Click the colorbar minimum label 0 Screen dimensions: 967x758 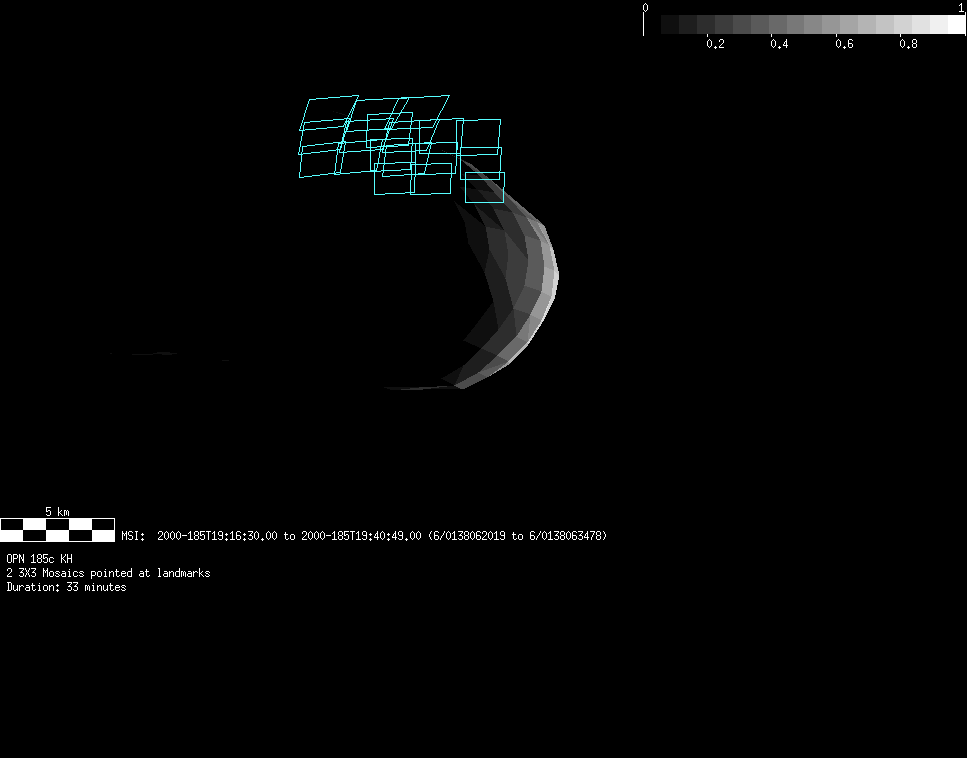(x=645, y=7)
